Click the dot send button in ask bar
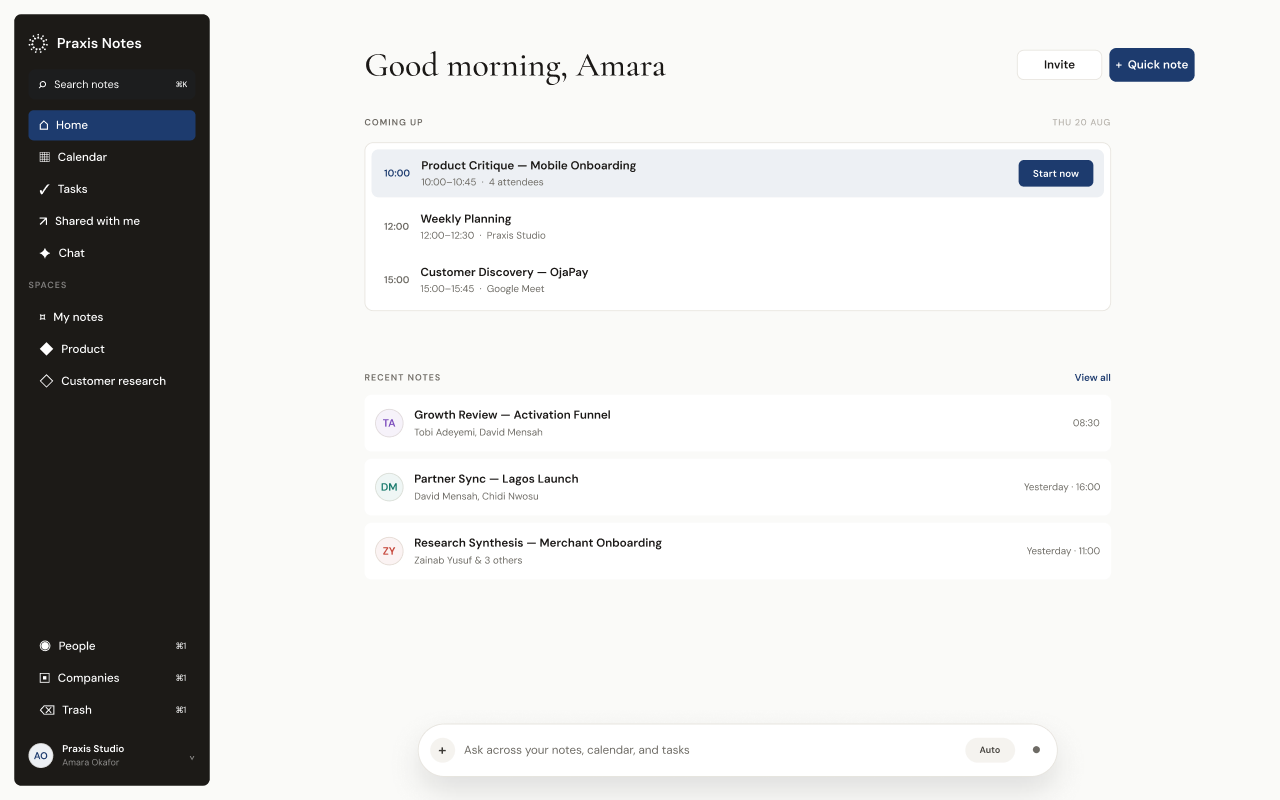1280x800 pixels. (1036, 750)
